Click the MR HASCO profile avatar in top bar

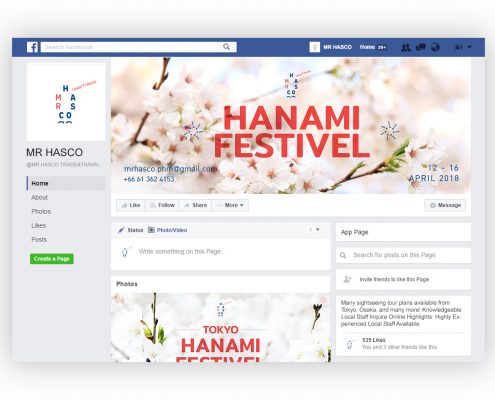(x=314, y=47)
